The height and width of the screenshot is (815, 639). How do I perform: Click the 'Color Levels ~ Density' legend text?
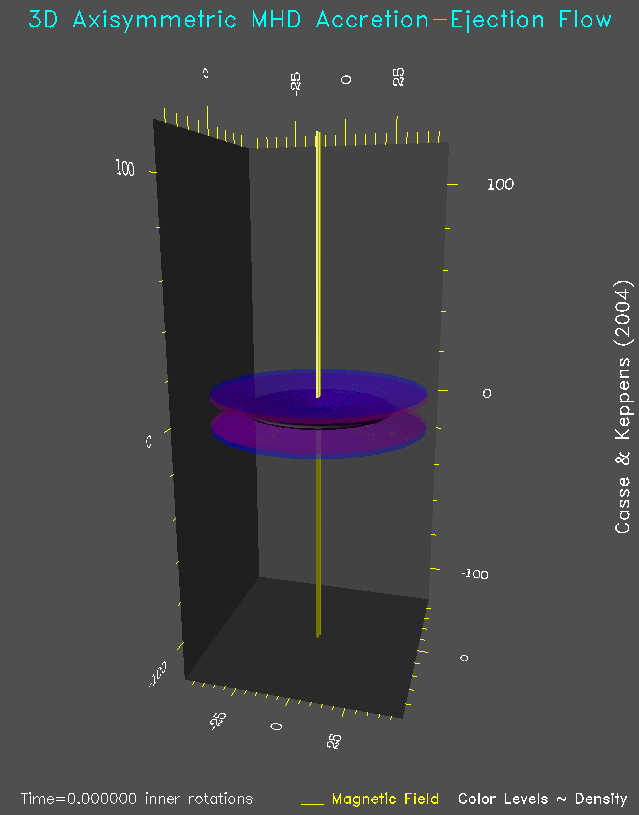pyautogui.click(x=542, y=798)
